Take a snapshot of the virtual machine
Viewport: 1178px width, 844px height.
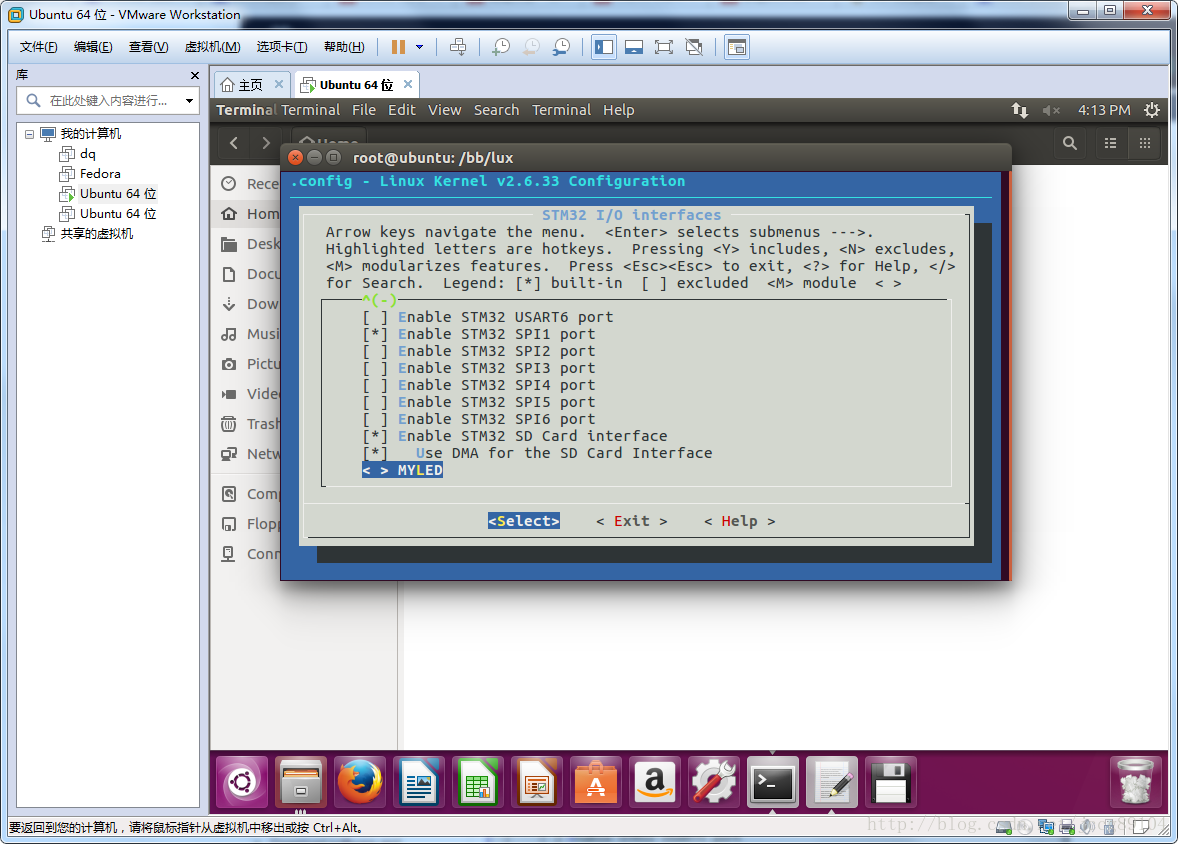click(500, 47)
